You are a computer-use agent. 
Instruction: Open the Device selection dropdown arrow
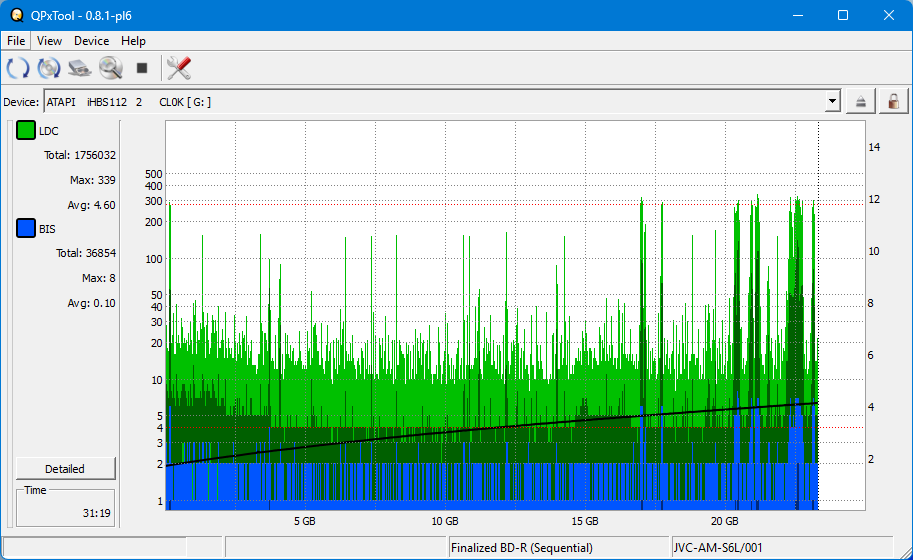click(832, 101)
